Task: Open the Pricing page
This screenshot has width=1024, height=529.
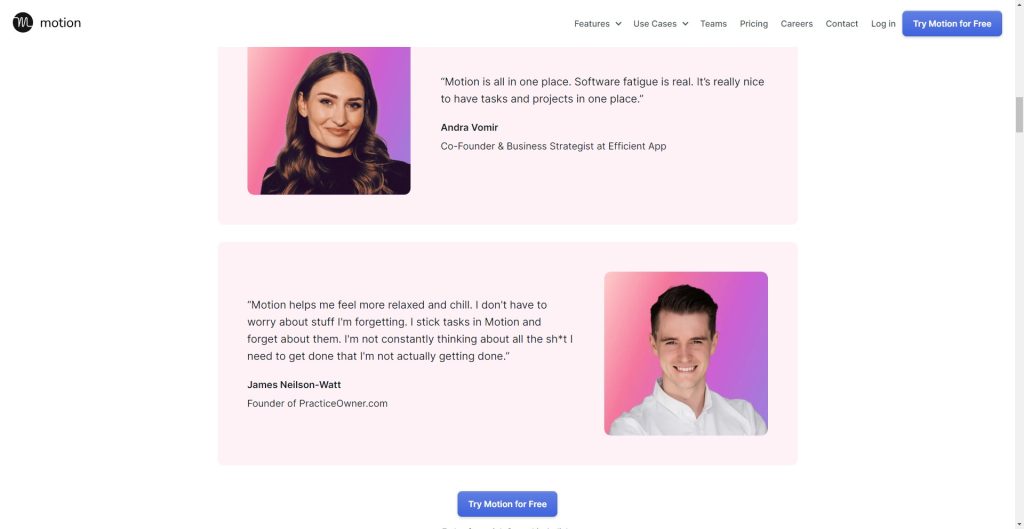Action: (754, 24)
